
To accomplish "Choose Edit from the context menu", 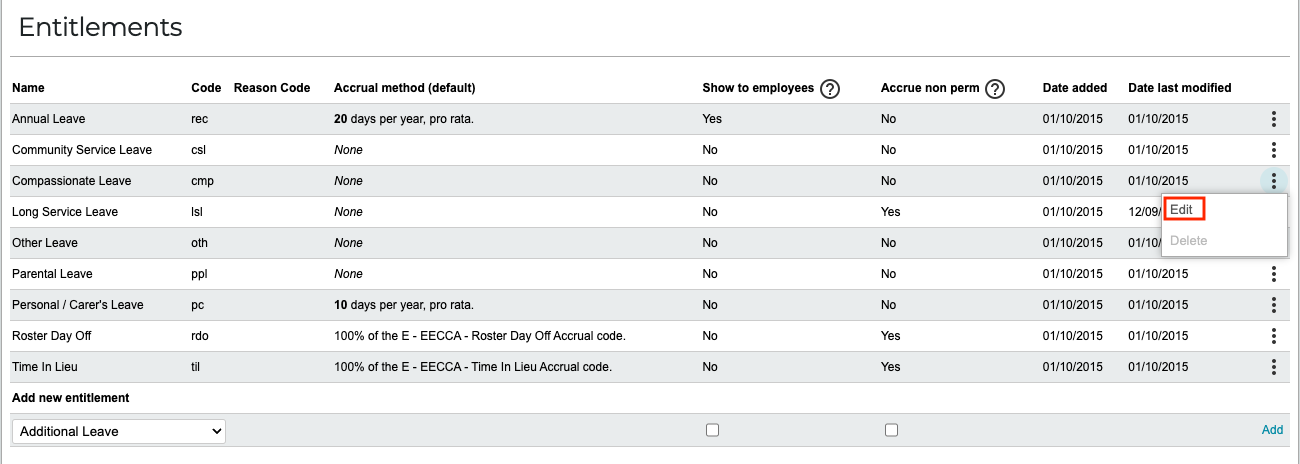I will coord(1183,210).
